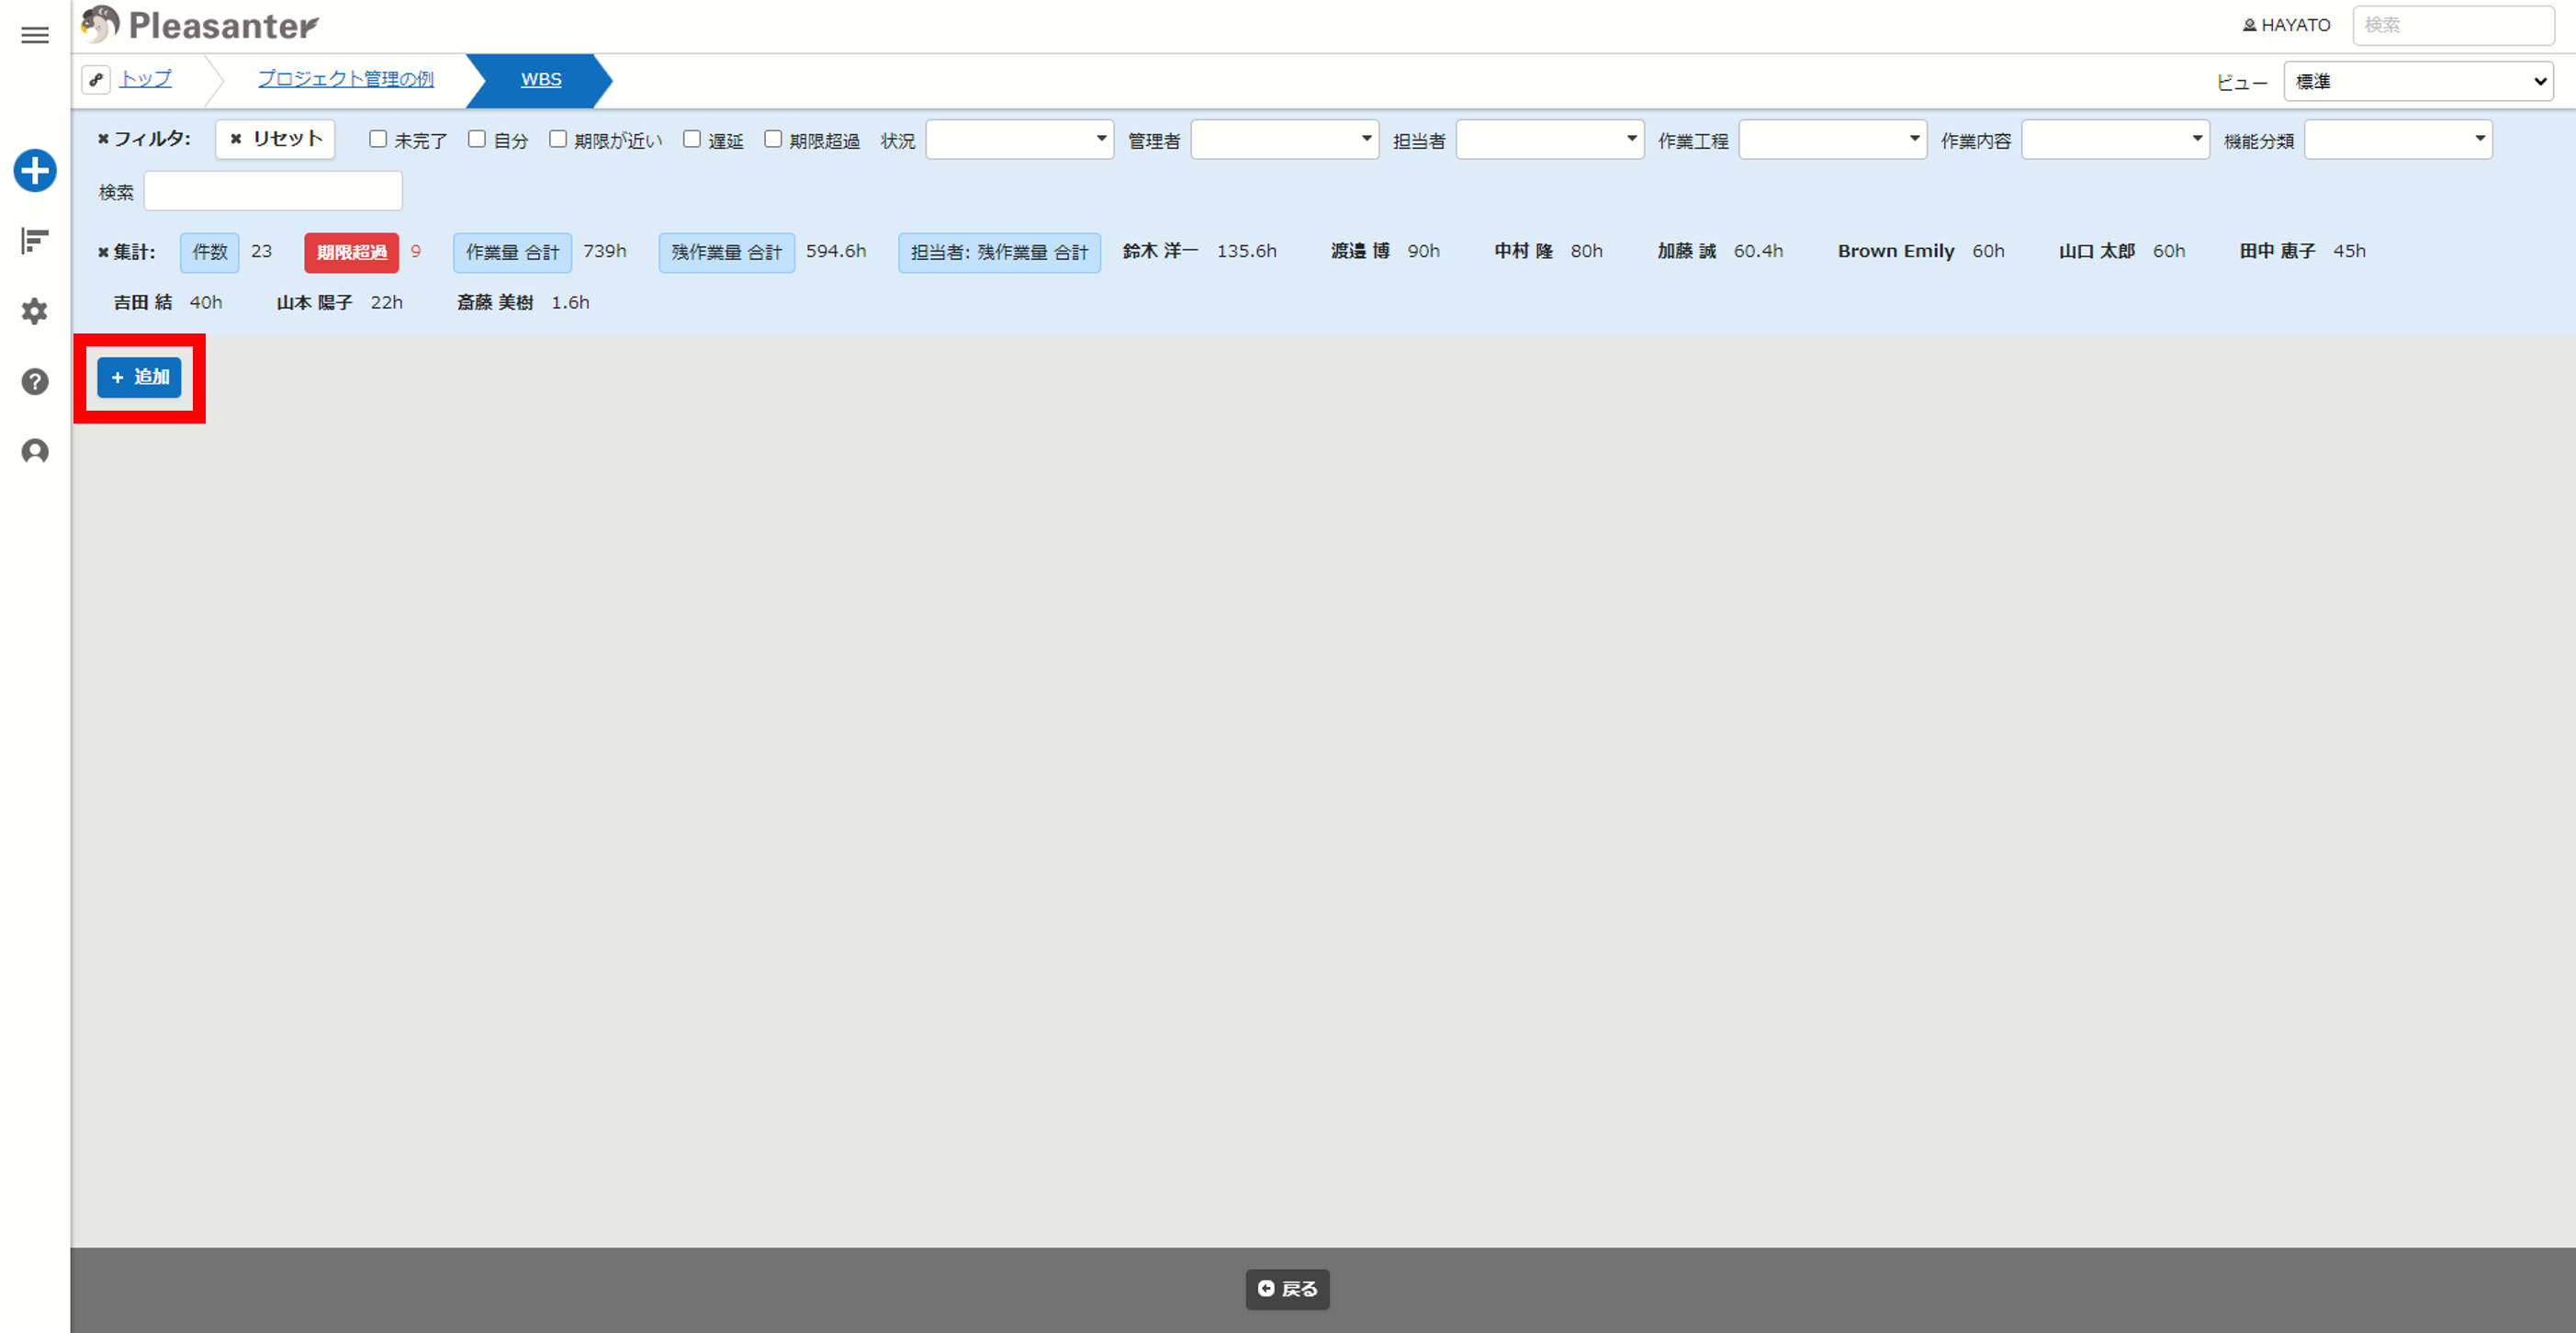This screenshot has height=1333, width=2576.
Task: Open the ビュー dropdown showing 標準
Action: [x=2418, y=81]
